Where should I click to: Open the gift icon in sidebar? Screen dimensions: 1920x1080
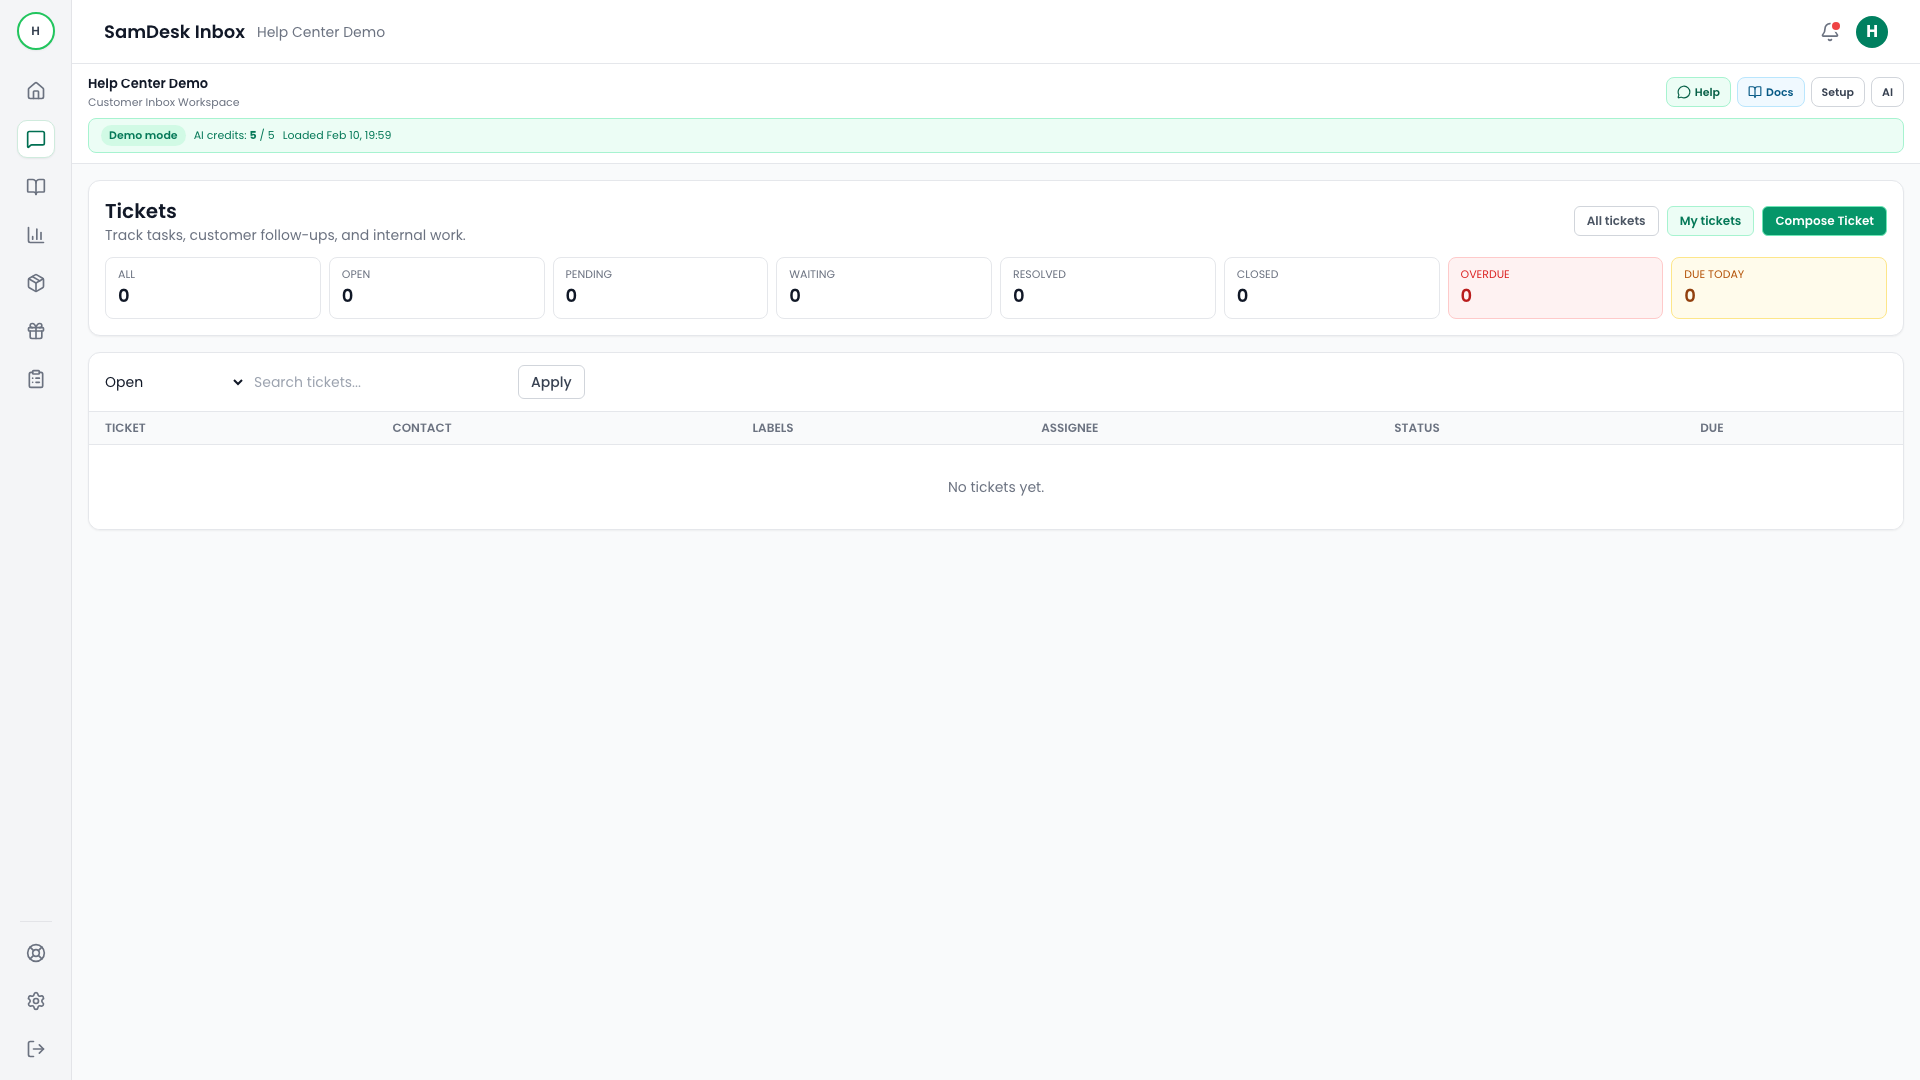pyautogui.click(x=36, y=331)
